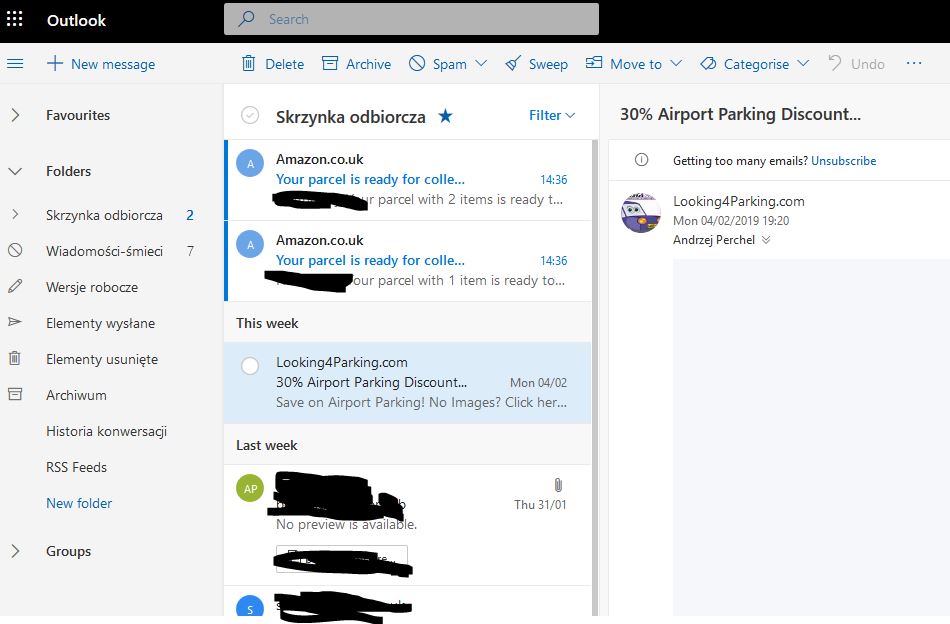Click the Looking4Parking.com sender name in reading pane
Screen dimensions: 950x624
pyautogui.click(x=739, y=201)
